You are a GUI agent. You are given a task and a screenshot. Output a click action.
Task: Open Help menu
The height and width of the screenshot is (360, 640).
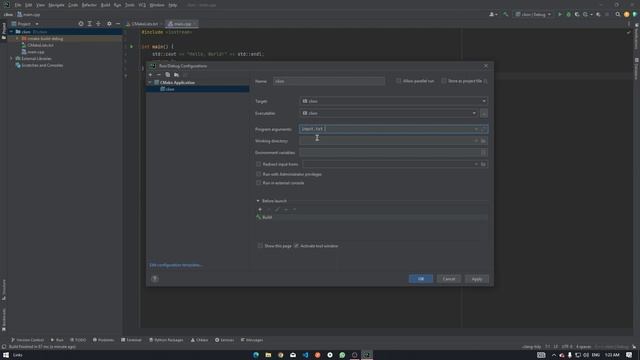173,5
